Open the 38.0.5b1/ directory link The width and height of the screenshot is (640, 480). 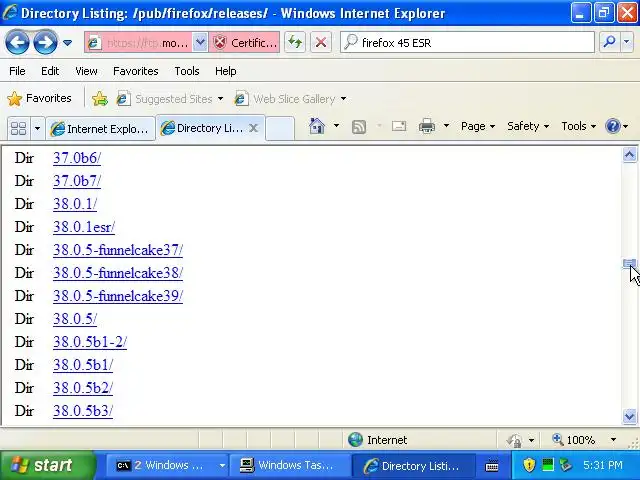coord(83,365)
